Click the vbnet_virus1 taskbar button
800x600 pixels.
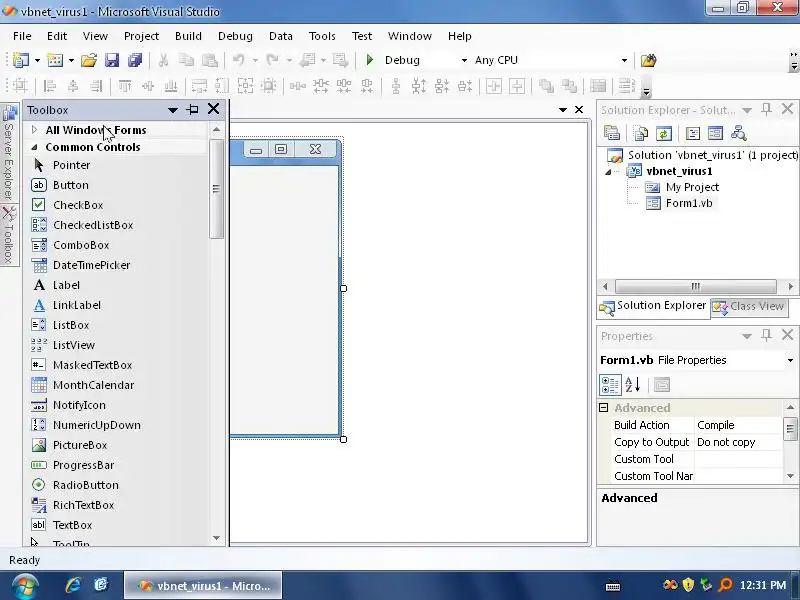coord(203,586)
